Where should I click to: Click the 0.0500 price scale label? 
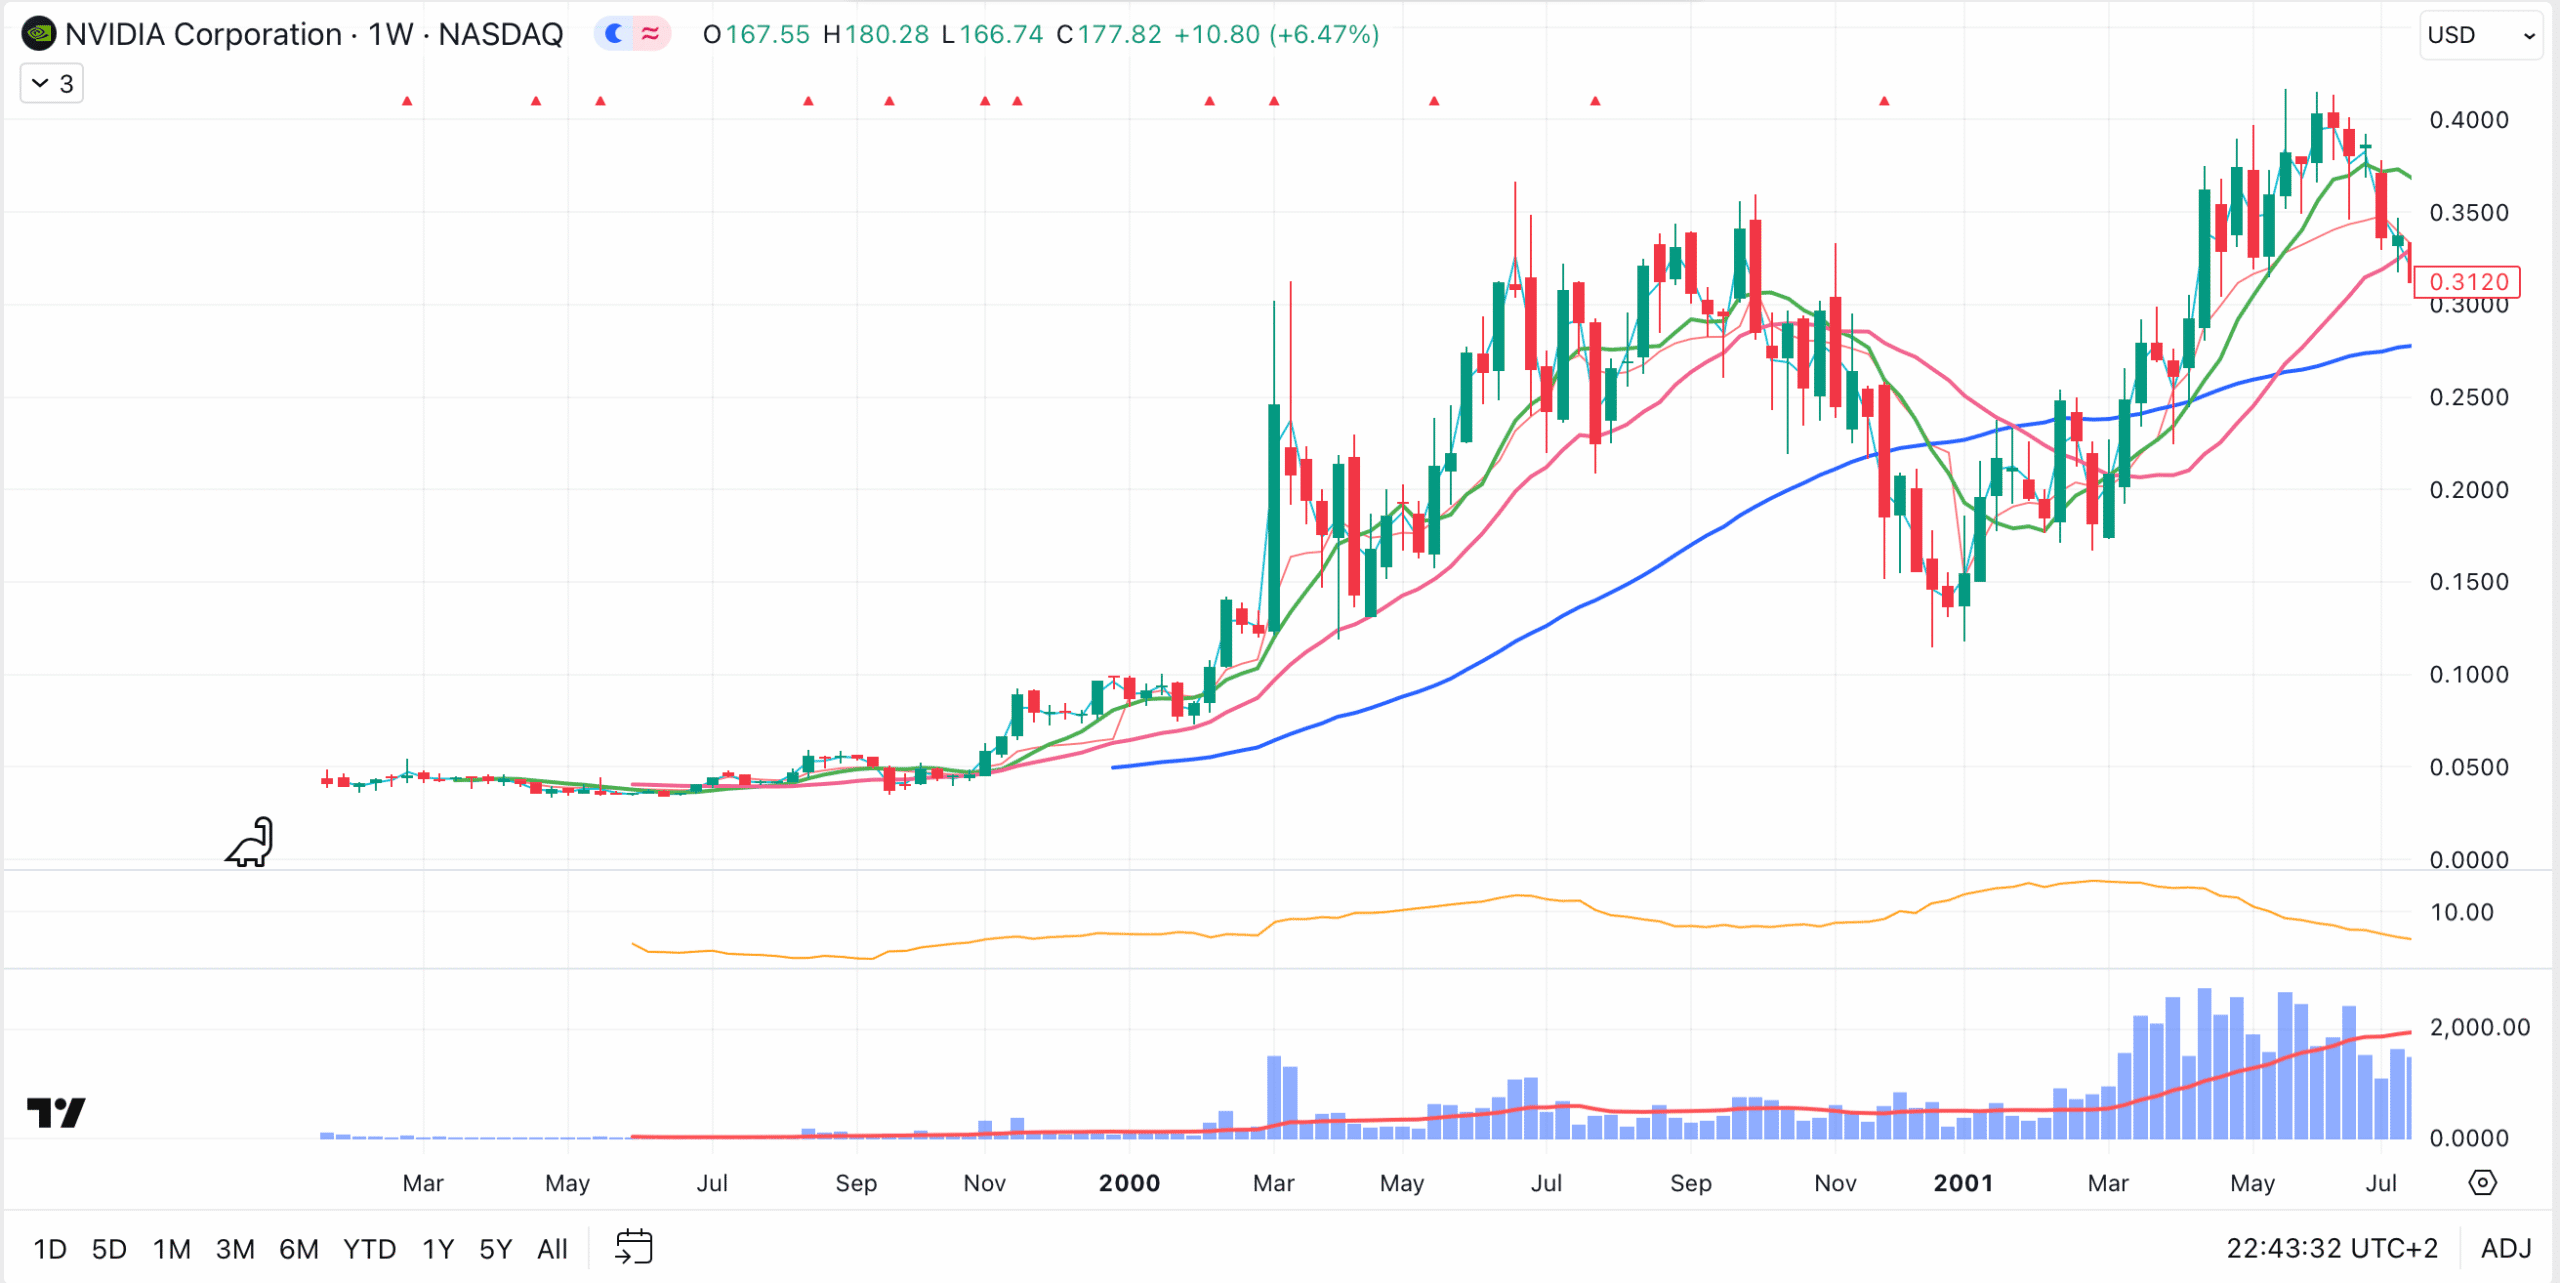(x=2468, y=767)
